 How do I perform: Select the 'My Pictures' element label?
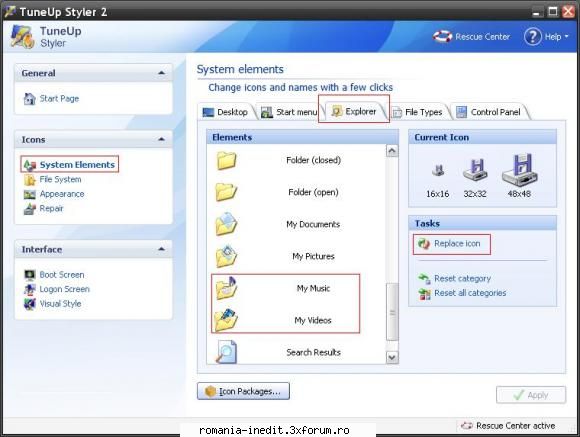[313, 256]
